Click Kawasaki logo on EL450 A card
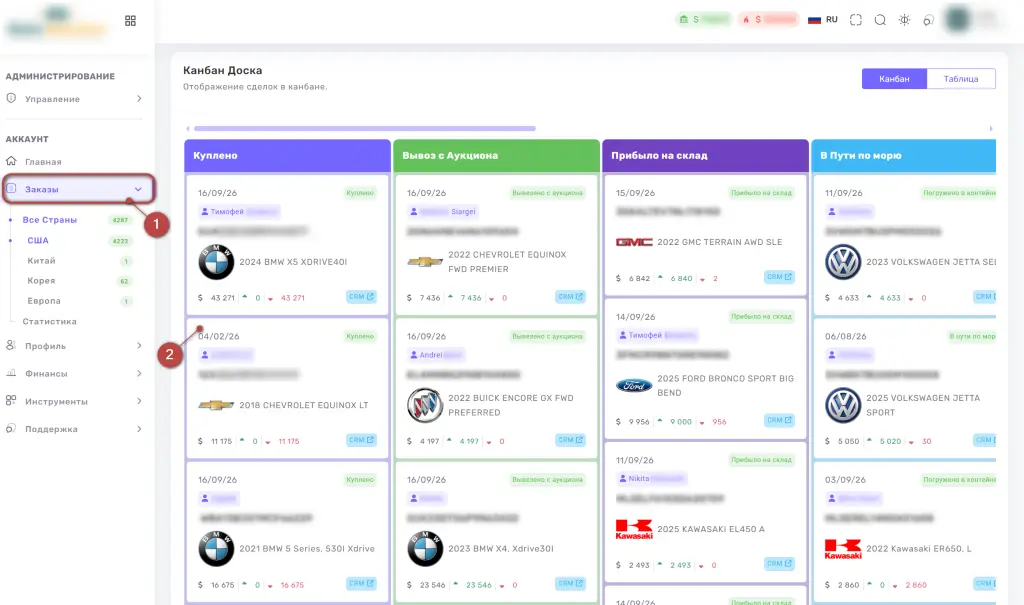 pyautogui.click(x=634, y=529)
